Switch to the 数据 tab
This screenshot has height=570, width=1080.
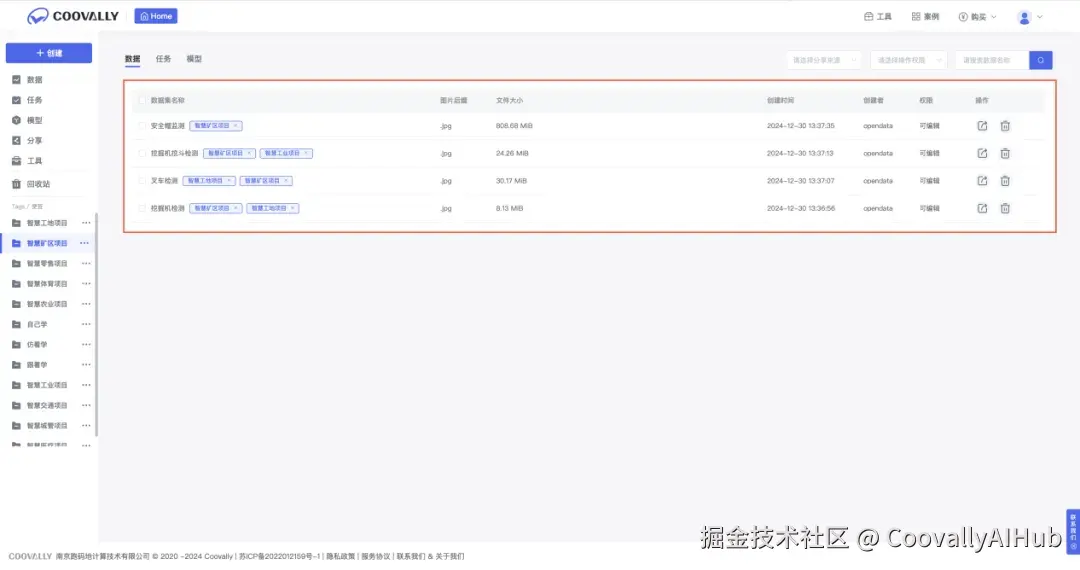click(132, 59)
